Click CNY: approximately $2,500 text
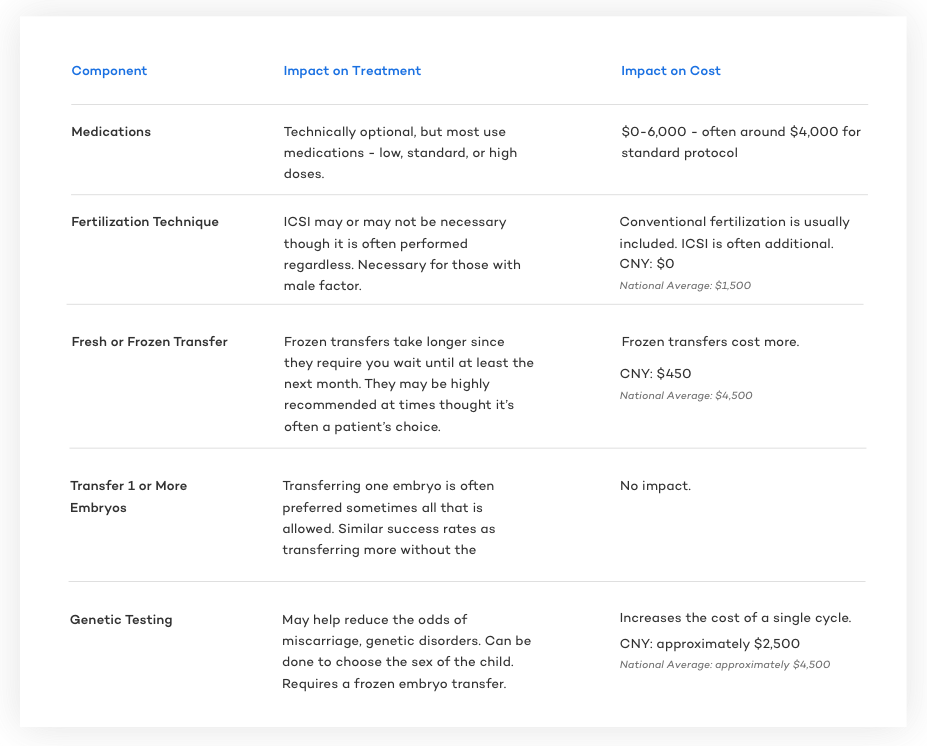This screenshot has height=746, width=927. click(x=709, y=644)
